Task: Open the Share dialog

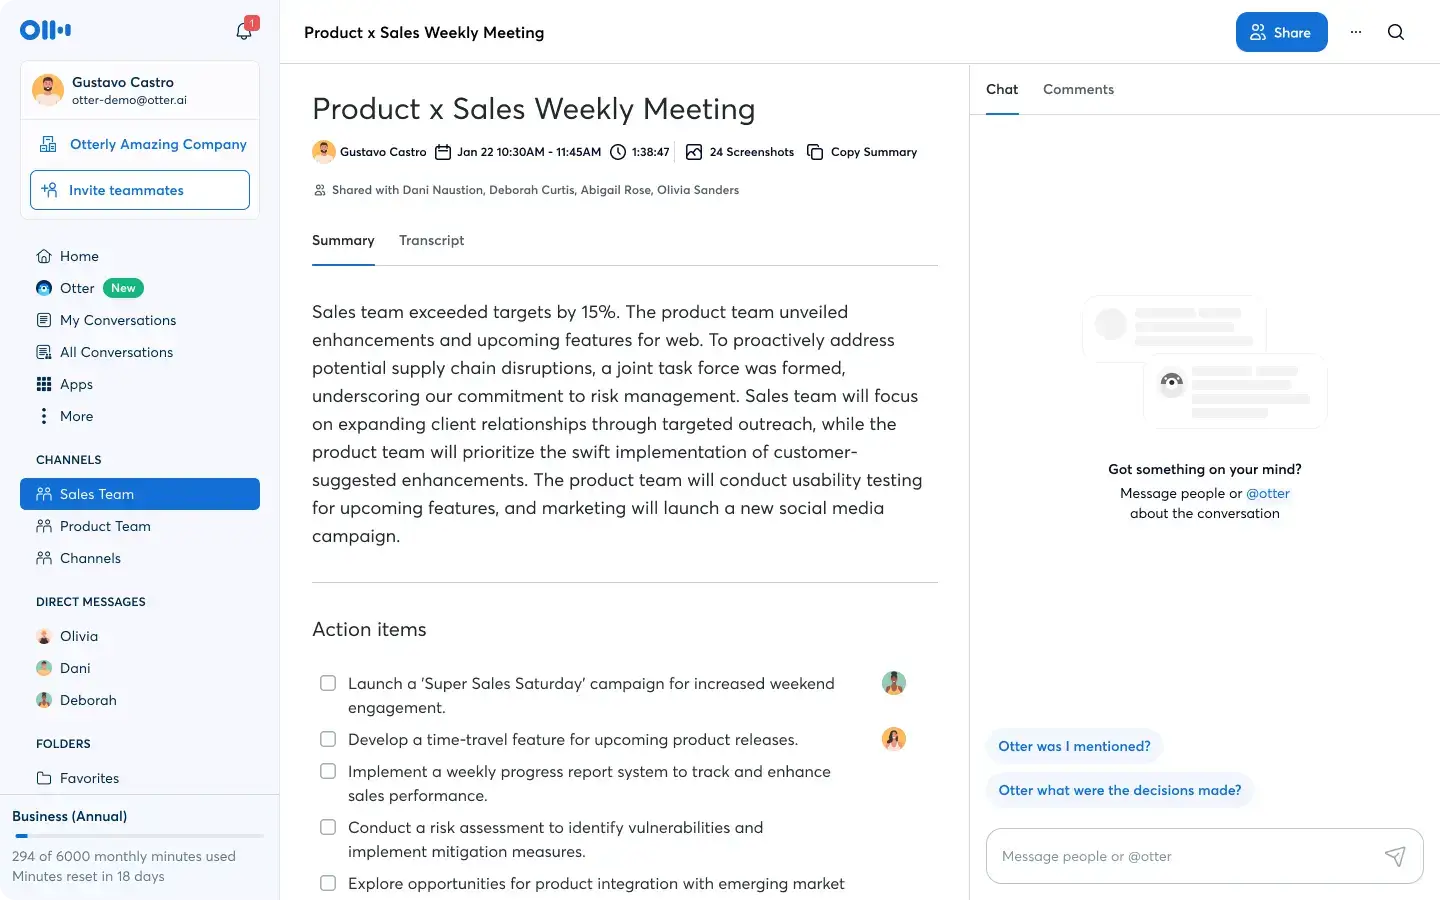Action: point(1281,32)
